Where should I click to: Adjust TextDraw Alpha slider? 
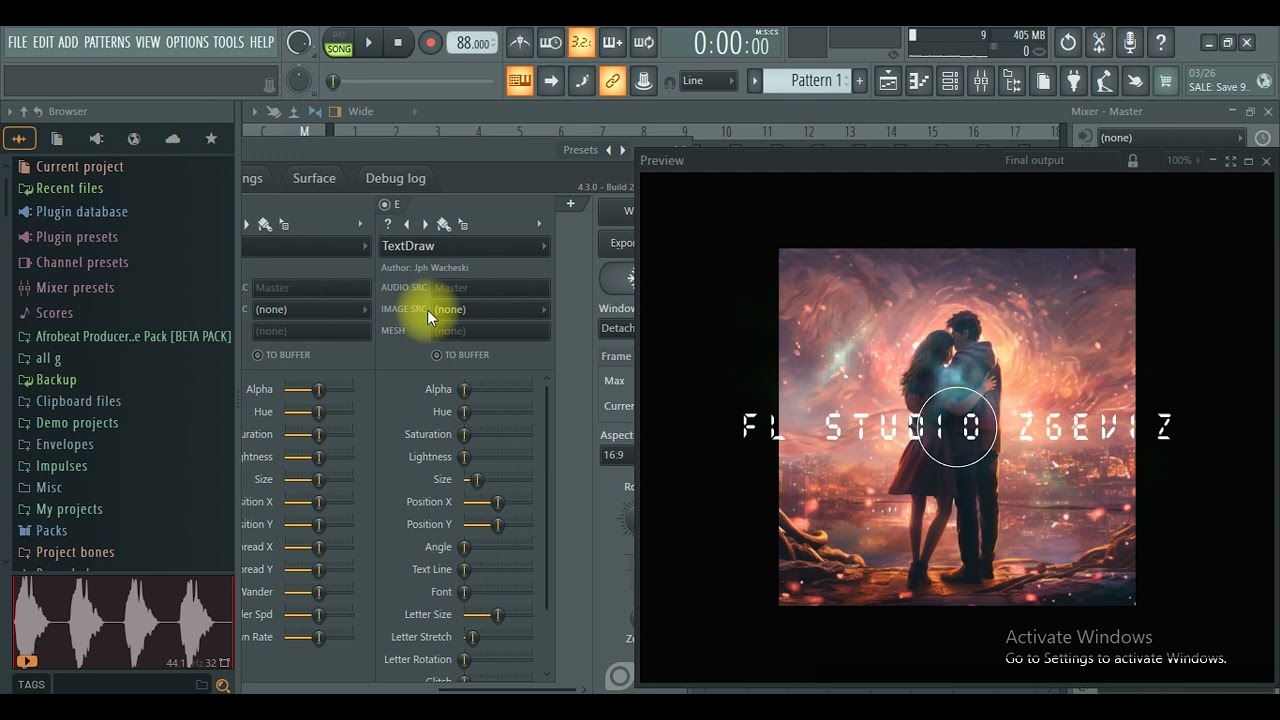(498, 390)
